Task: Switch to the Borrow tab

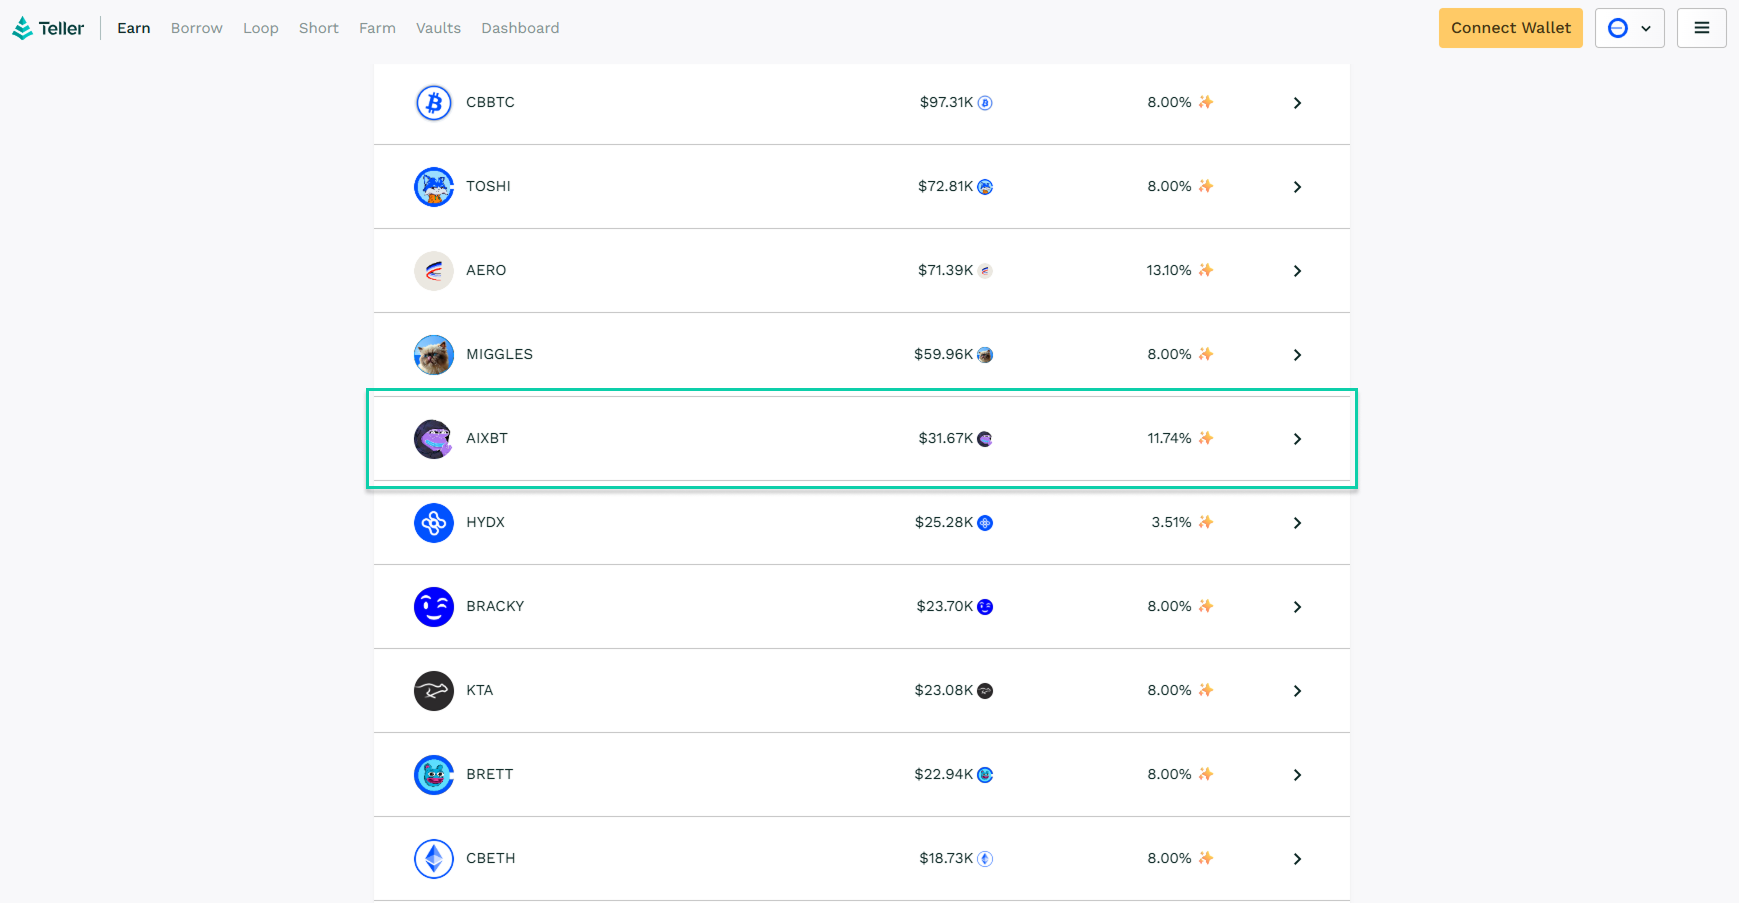Action: click(x=196, y=28)
